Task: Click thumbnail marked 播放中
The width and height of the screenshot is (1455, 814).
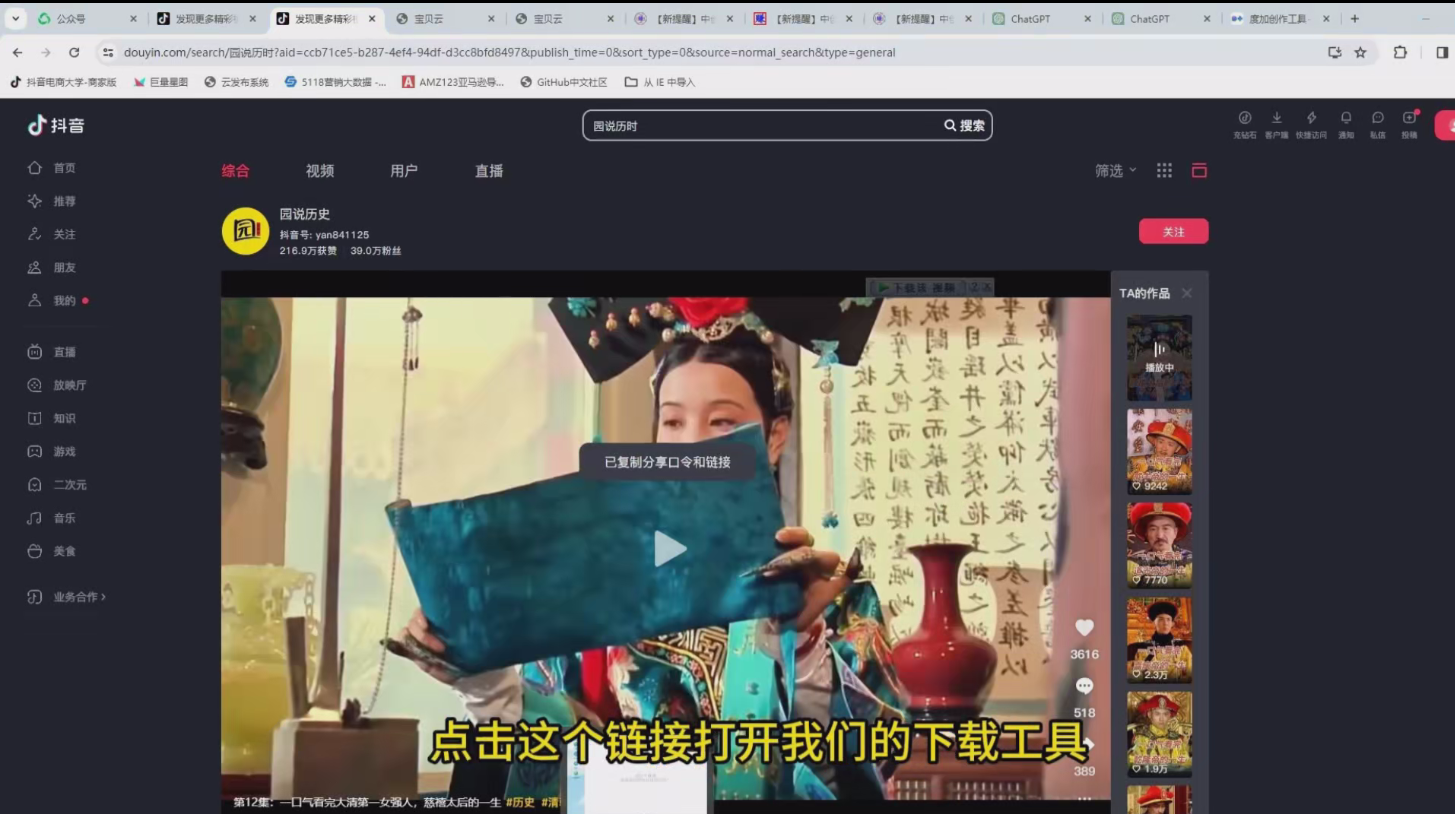Action: pyautogui.click(x=1160, y=358)
